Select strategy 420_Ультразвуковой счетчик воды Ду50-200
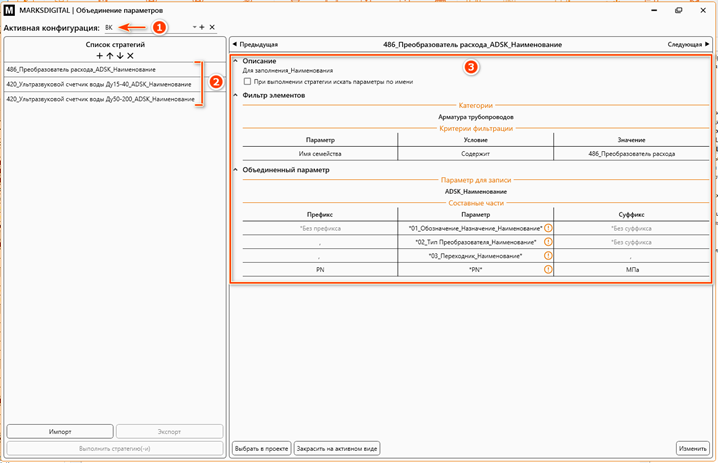The image size is (718, 463). 100,99
